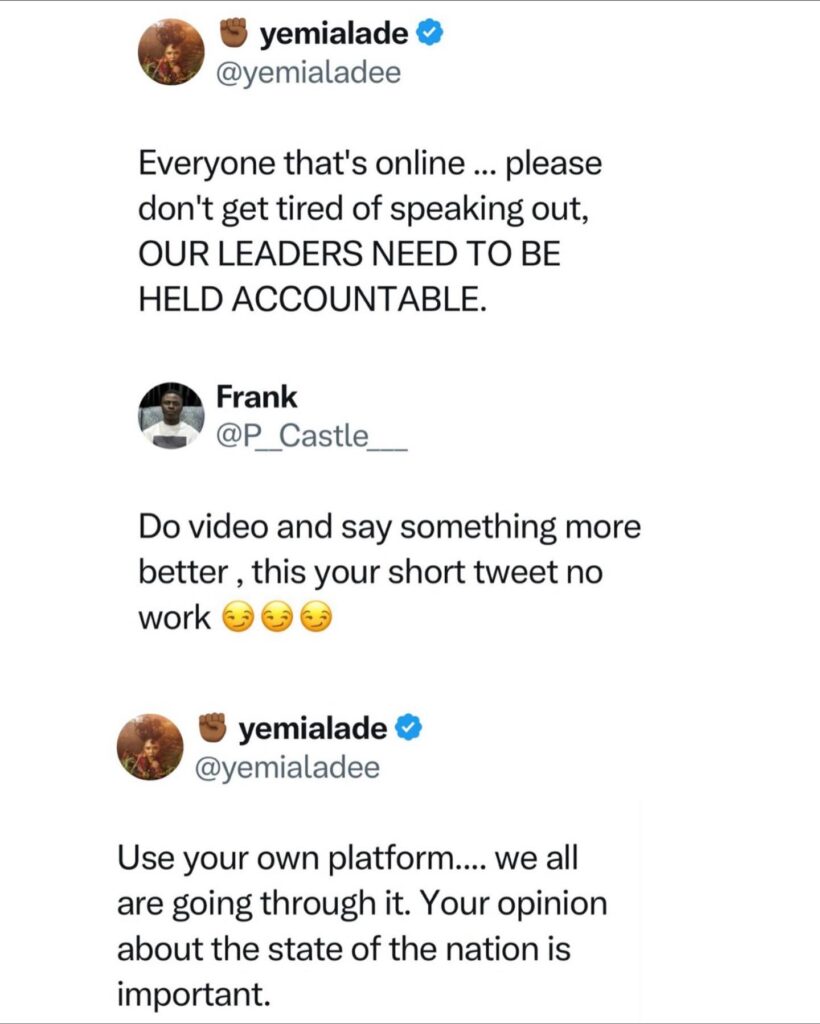
Task: Click the capitalized line 'HELD ACCOUNTABLE.'
Action: click(312, 299)
